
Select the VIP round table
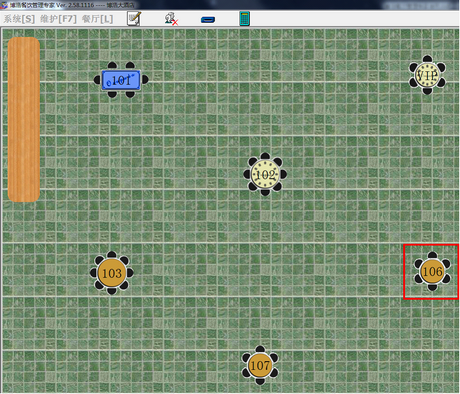427,75
